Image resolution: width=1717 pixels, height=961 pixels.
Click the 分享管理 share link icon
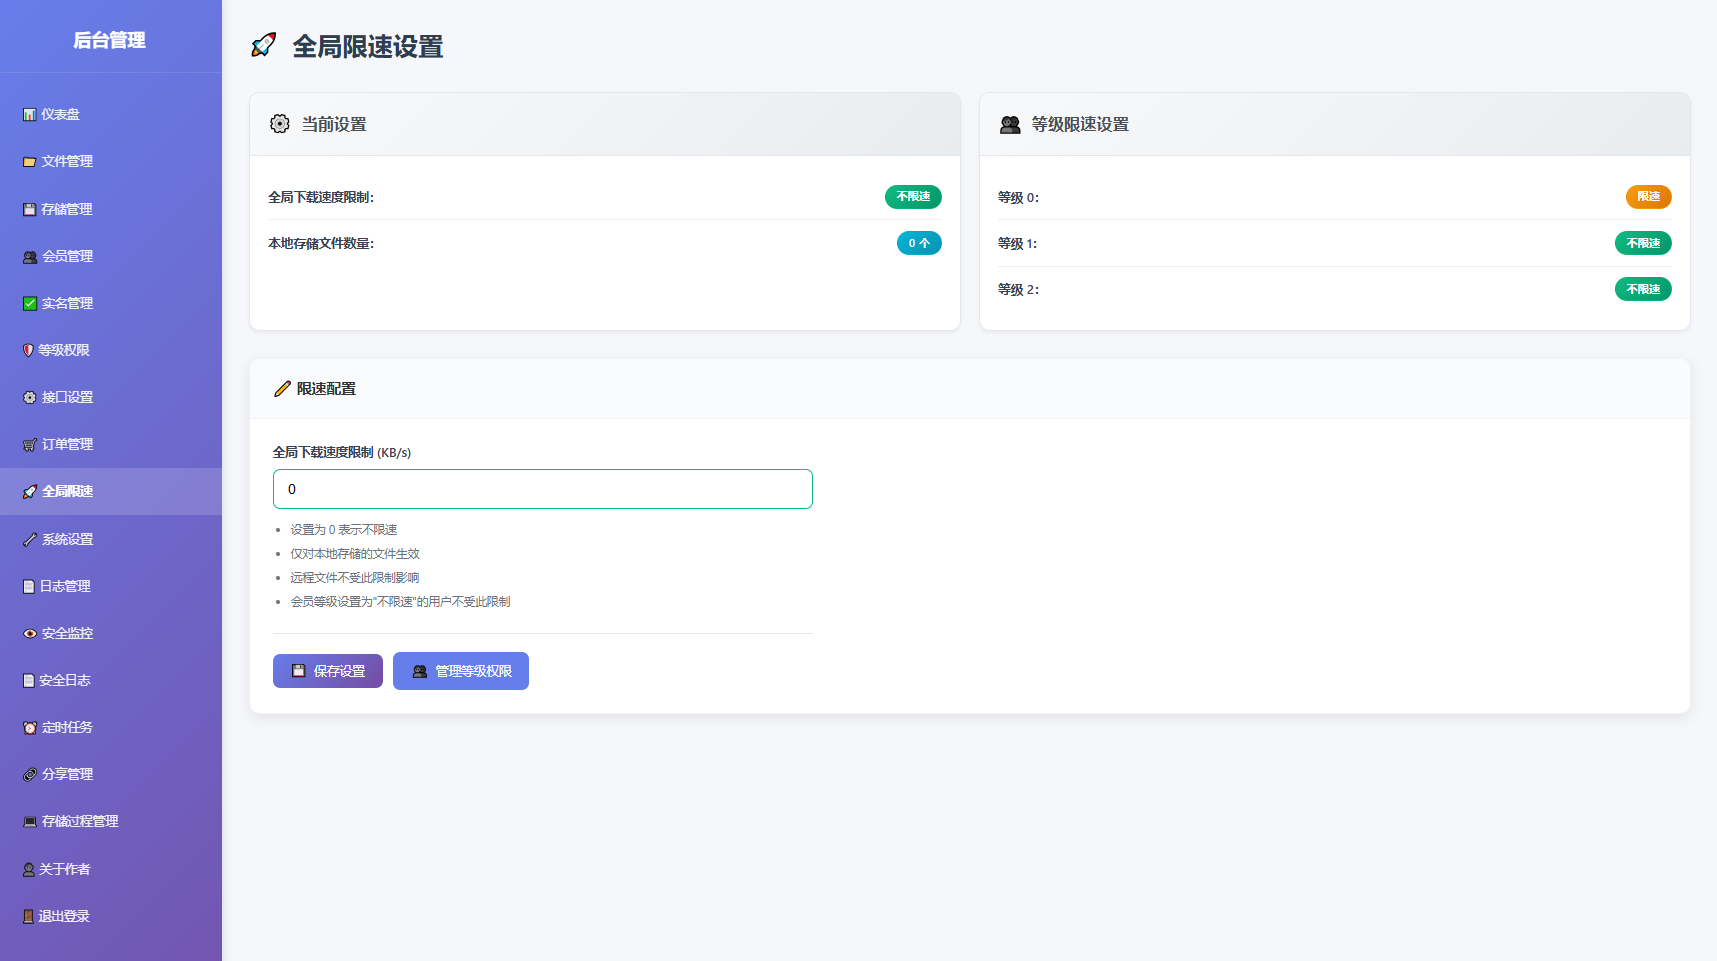[29, 774]
